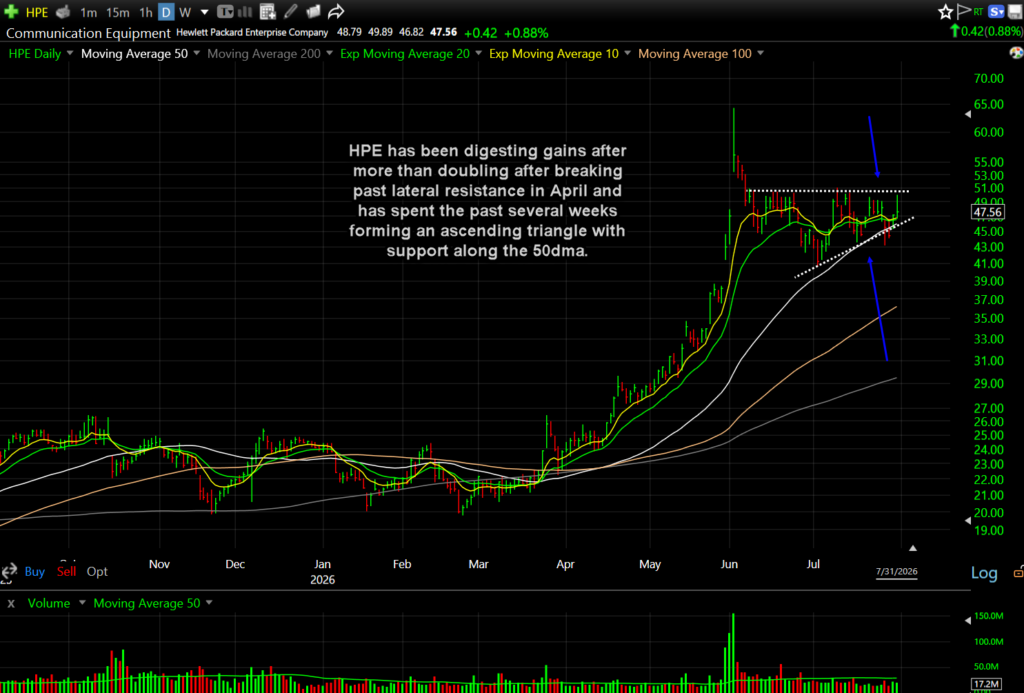Click the +0.42 change value in header
The height and width of the screenshot is (693, 1024).
pyautogui.click(x=481, y=33)
